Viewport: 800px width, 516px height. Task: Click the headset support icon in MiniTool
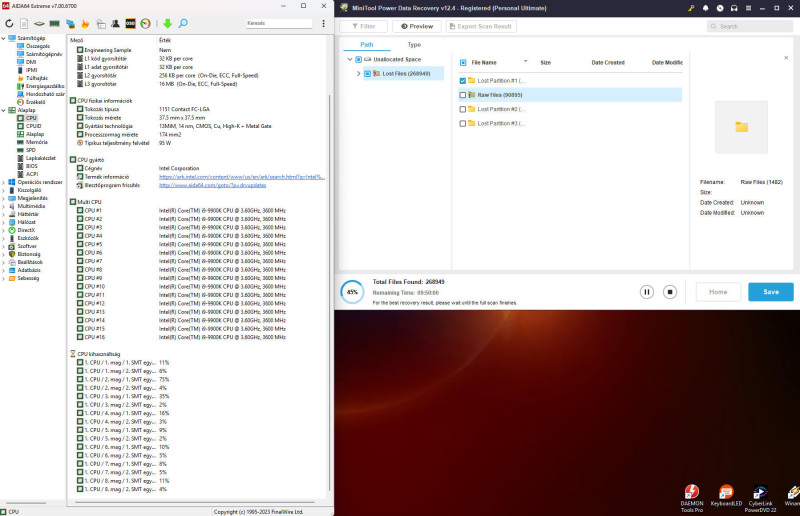click(x=734, y=8)
